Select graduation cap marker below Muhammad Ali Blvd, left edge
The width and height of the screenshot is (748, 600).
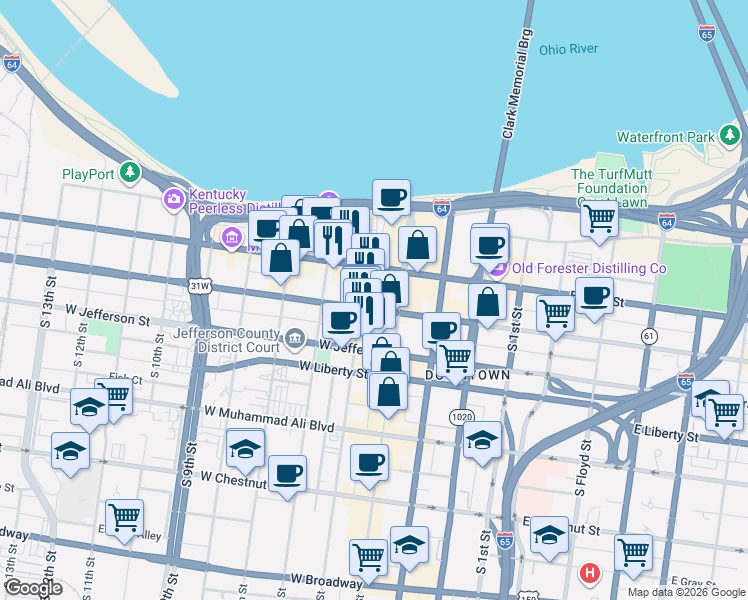[70, 452]
